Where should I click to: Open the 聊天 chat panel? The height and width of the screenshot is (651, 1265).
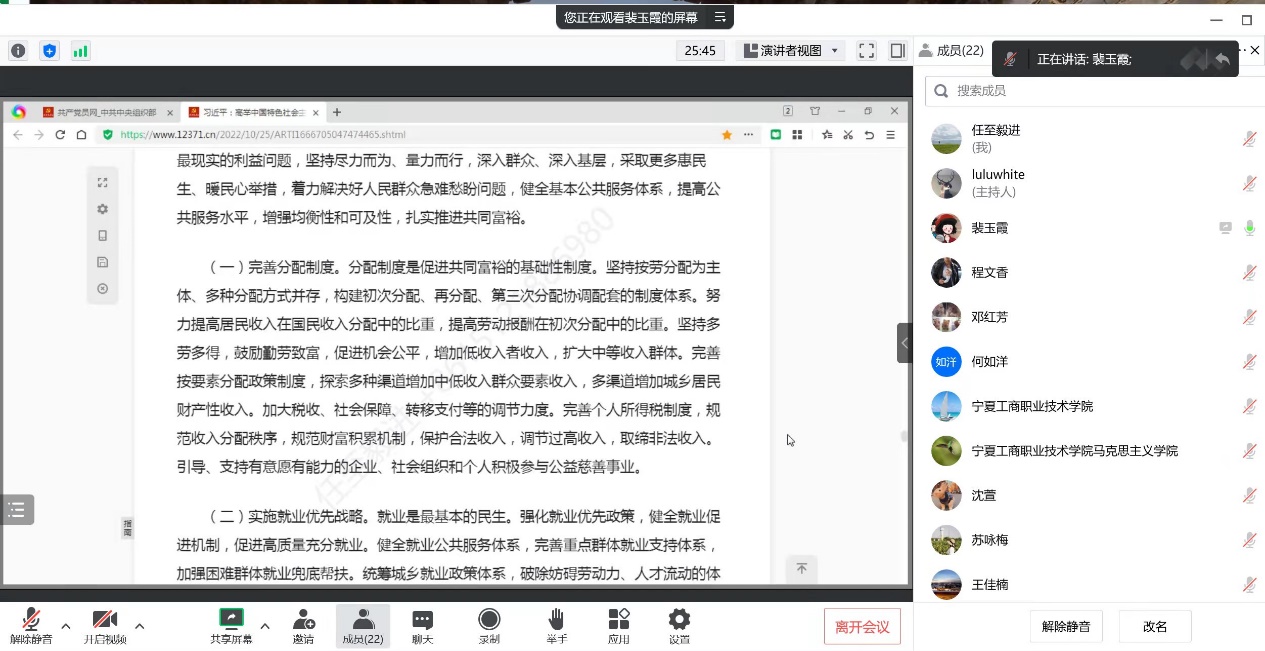pyautogui.click(x=423, y=626)
